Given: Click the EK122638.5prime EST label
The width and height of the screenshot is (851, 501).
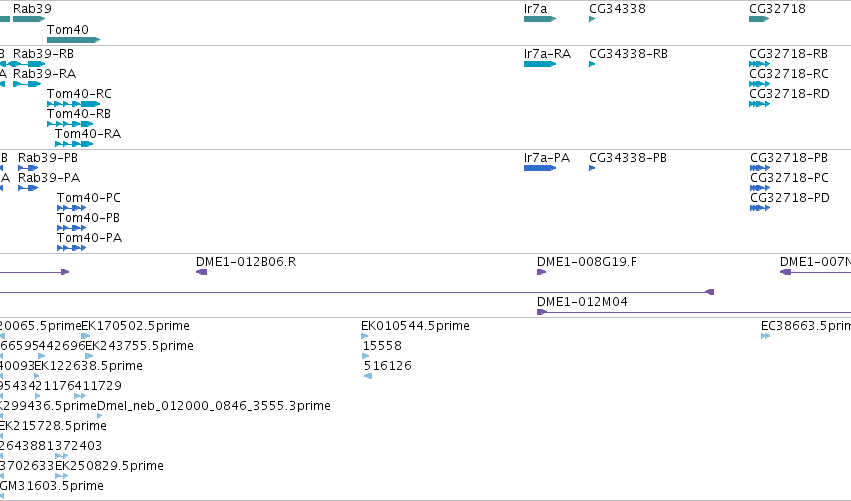Looking at the screenshot, I should pyautogui.click(x=88, y=366).
